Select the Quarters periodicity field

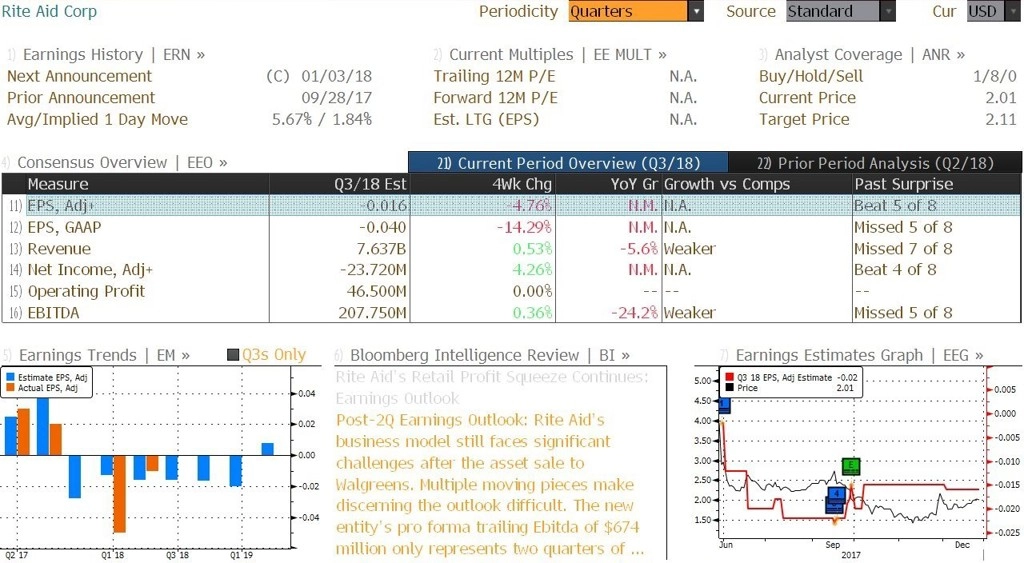pos(628,11)
